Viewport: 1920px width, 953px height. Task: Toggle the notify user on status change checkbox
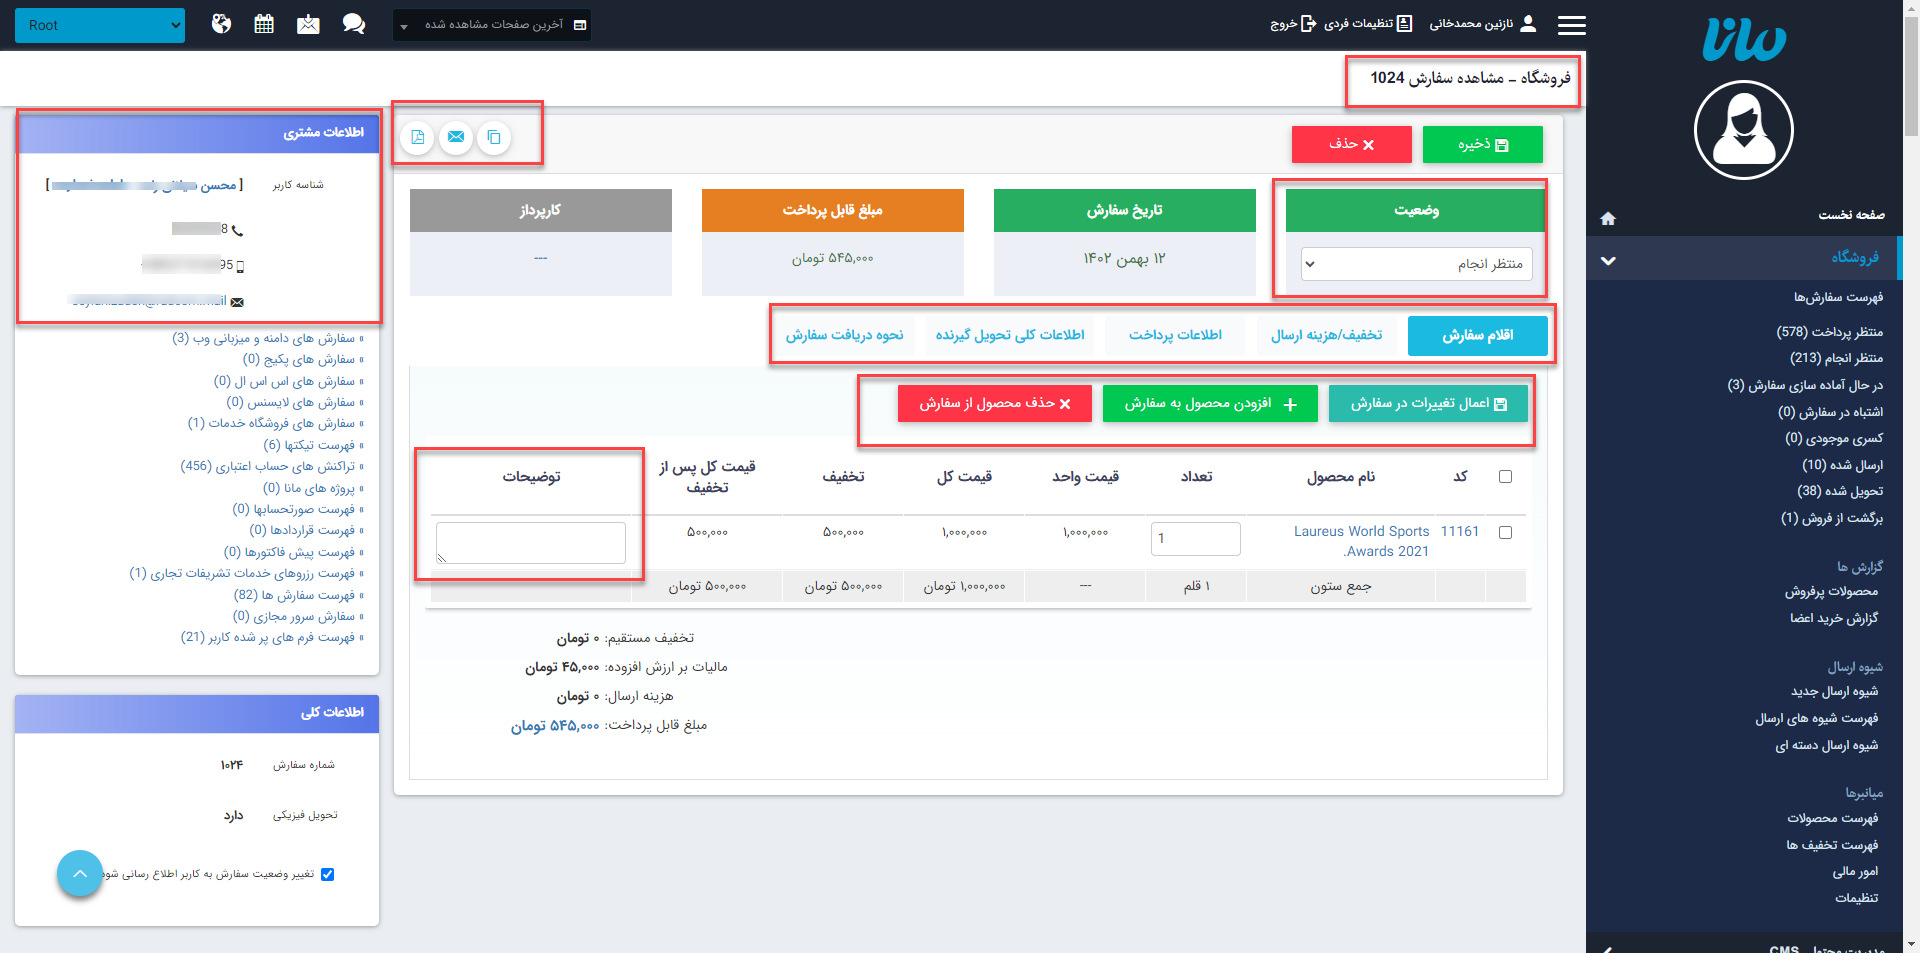(327, 874)
